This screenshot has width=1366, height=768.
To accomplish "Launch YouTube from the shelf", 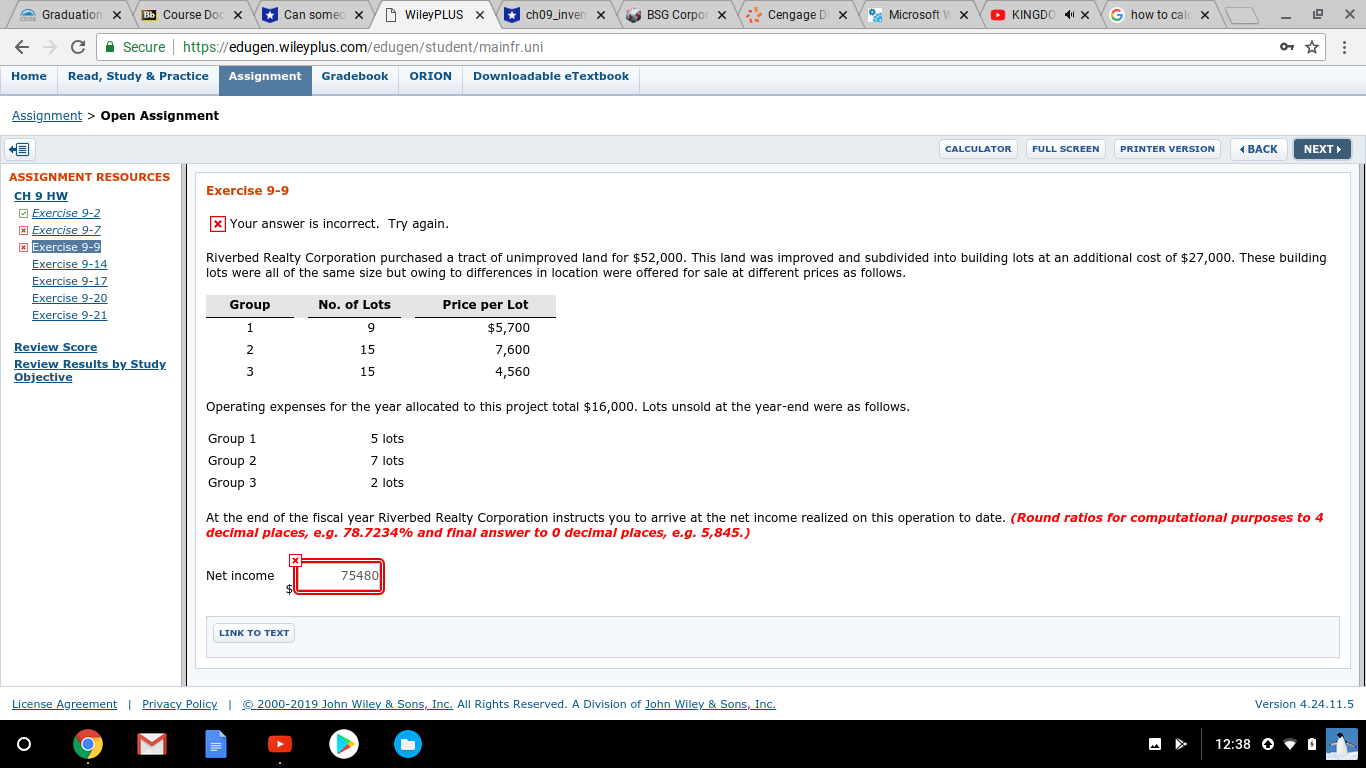I will [280, 744].
